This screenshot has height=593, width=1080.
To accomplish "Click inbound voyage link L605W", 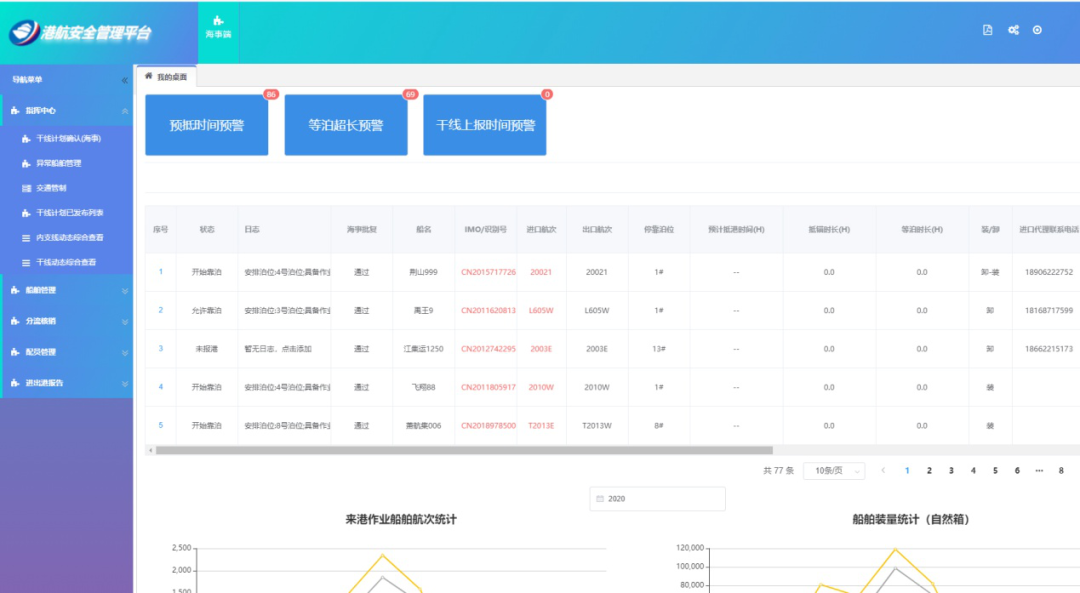I will click(x=541, y=311).
